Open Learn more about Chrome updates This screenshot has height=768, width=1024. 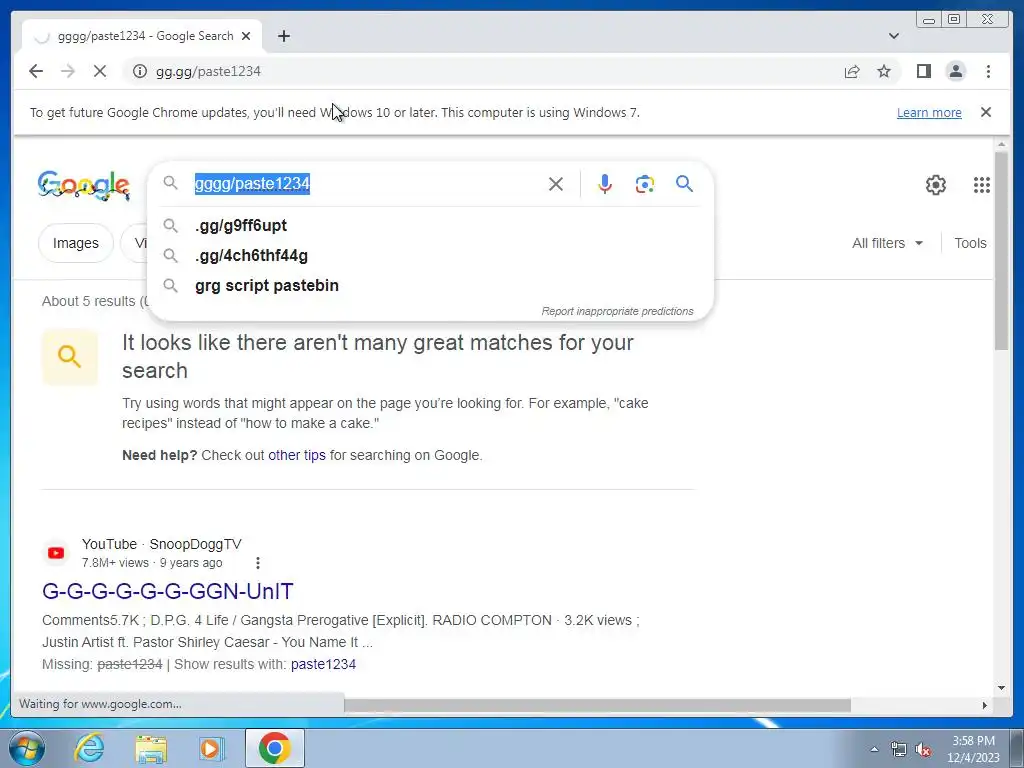coord(929,112)
